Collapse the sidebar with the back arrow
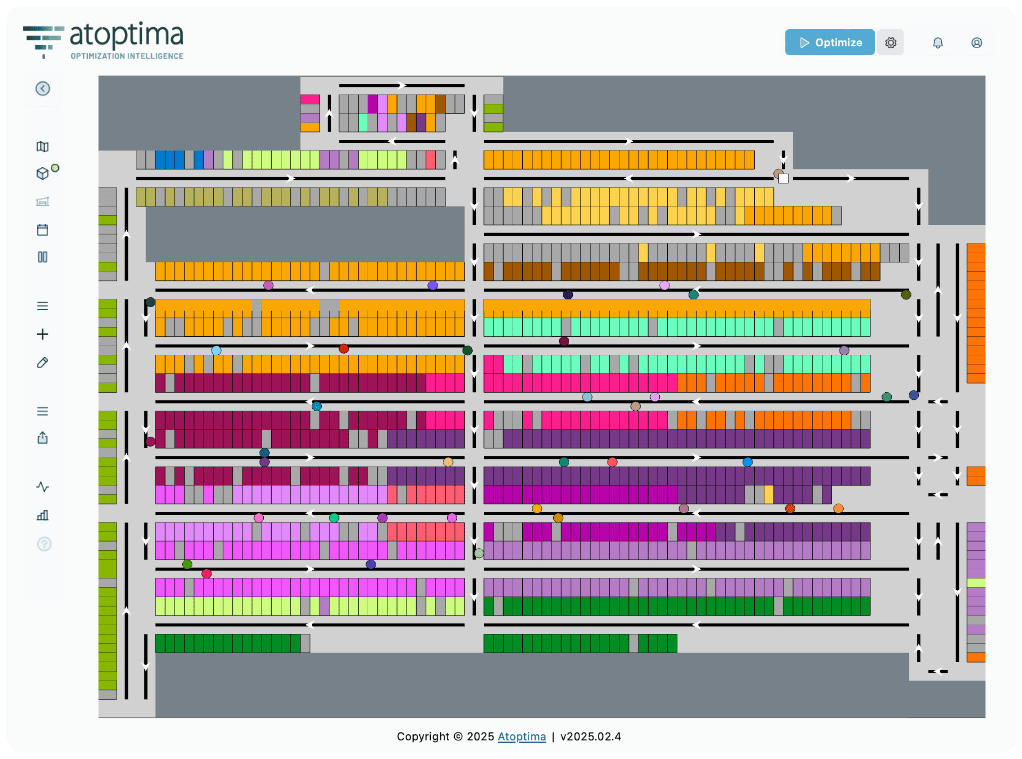Image resolution: width=1022 pixels, height=759 pixels. pos(42,88)
